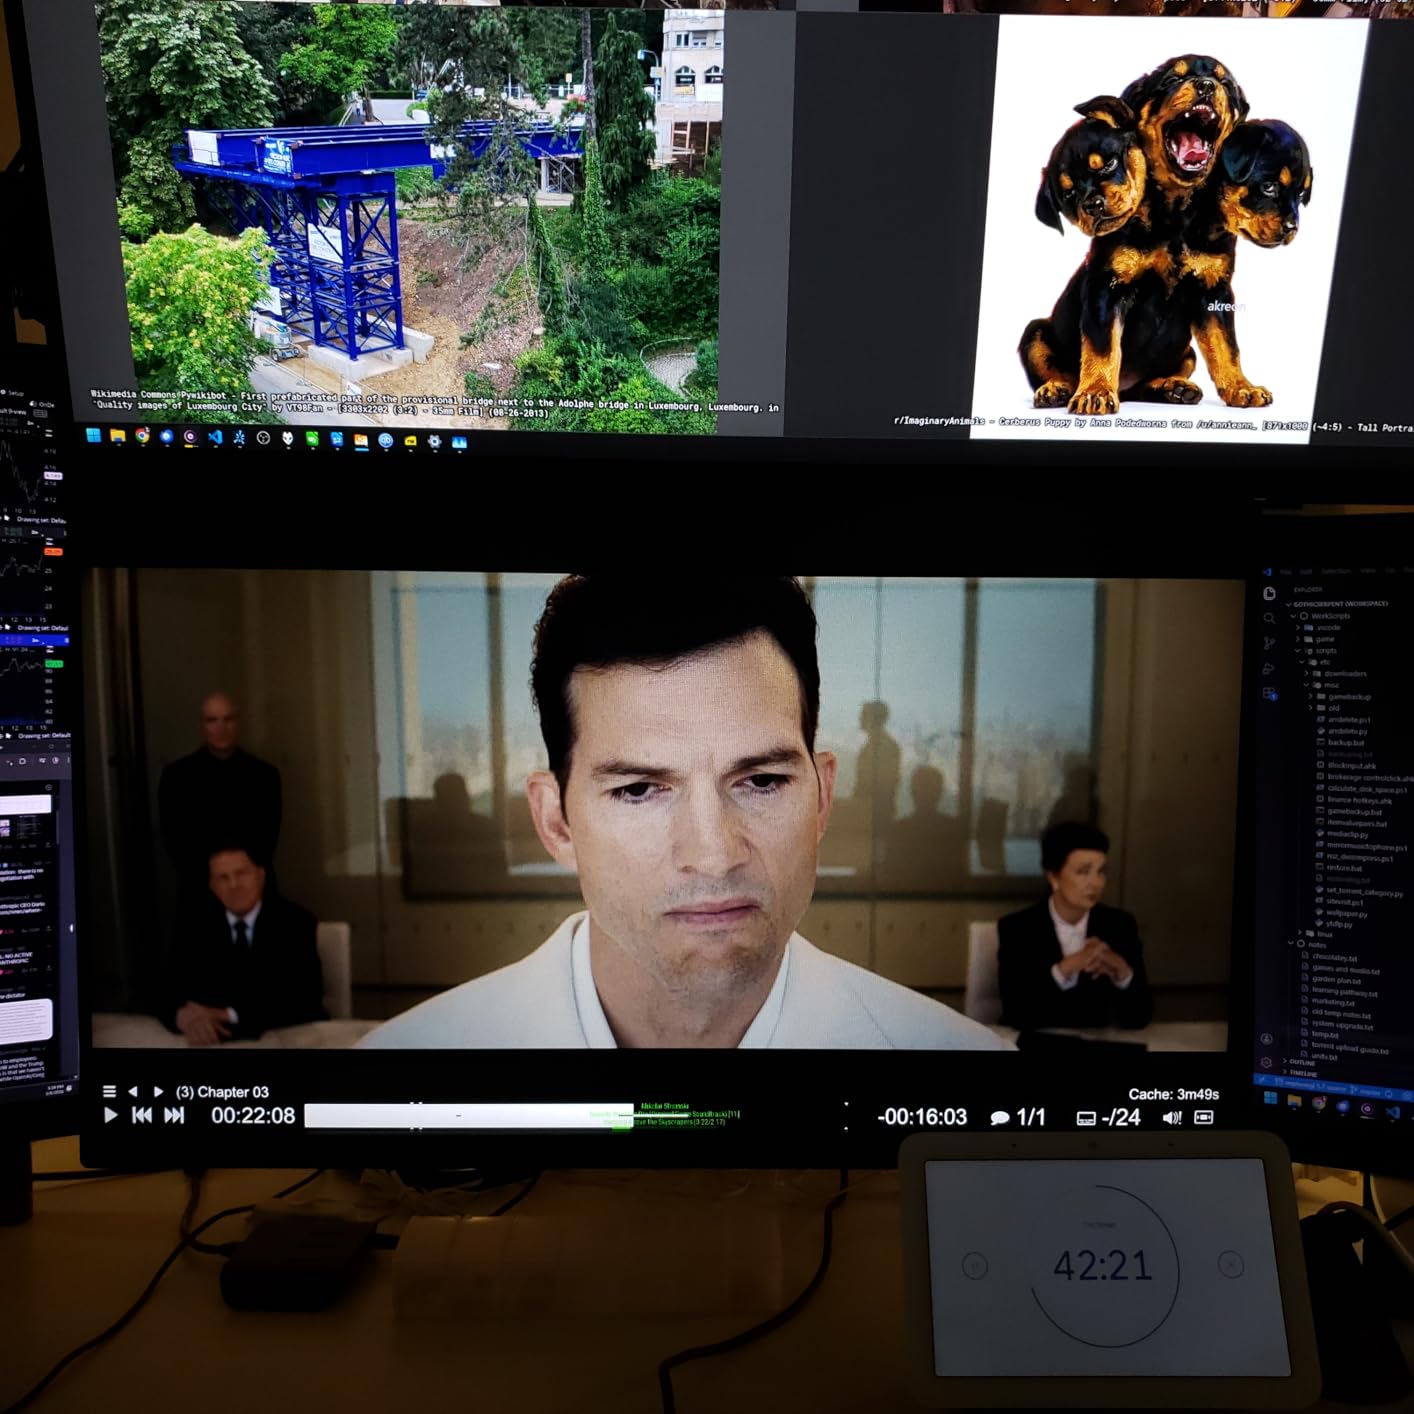
Task: Open Search in VS Code activity bar
Action: pos(1269,618)
